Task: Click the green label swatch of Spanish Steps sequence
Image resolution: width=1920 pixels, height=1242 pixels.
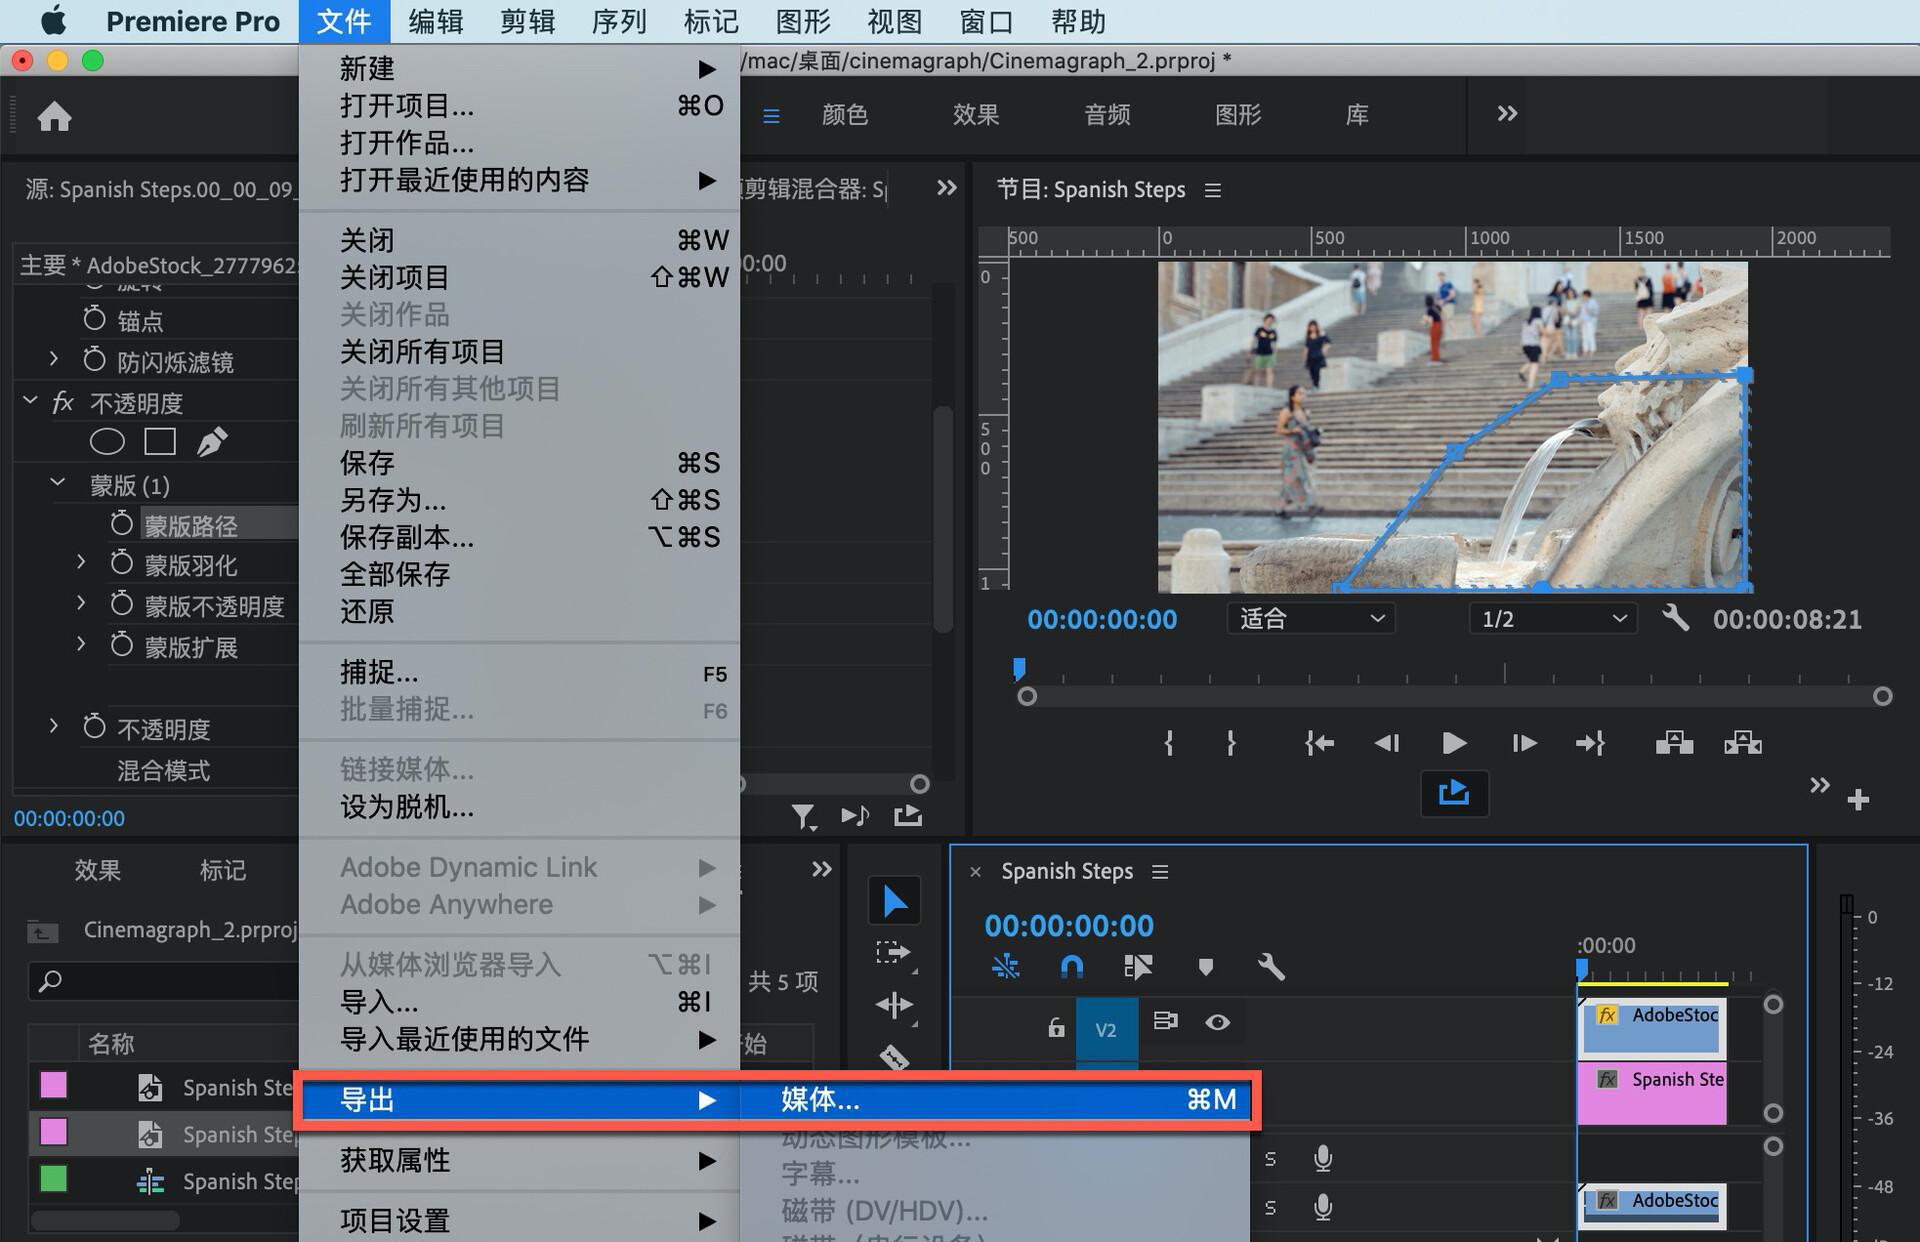Action: (53, 1179)
